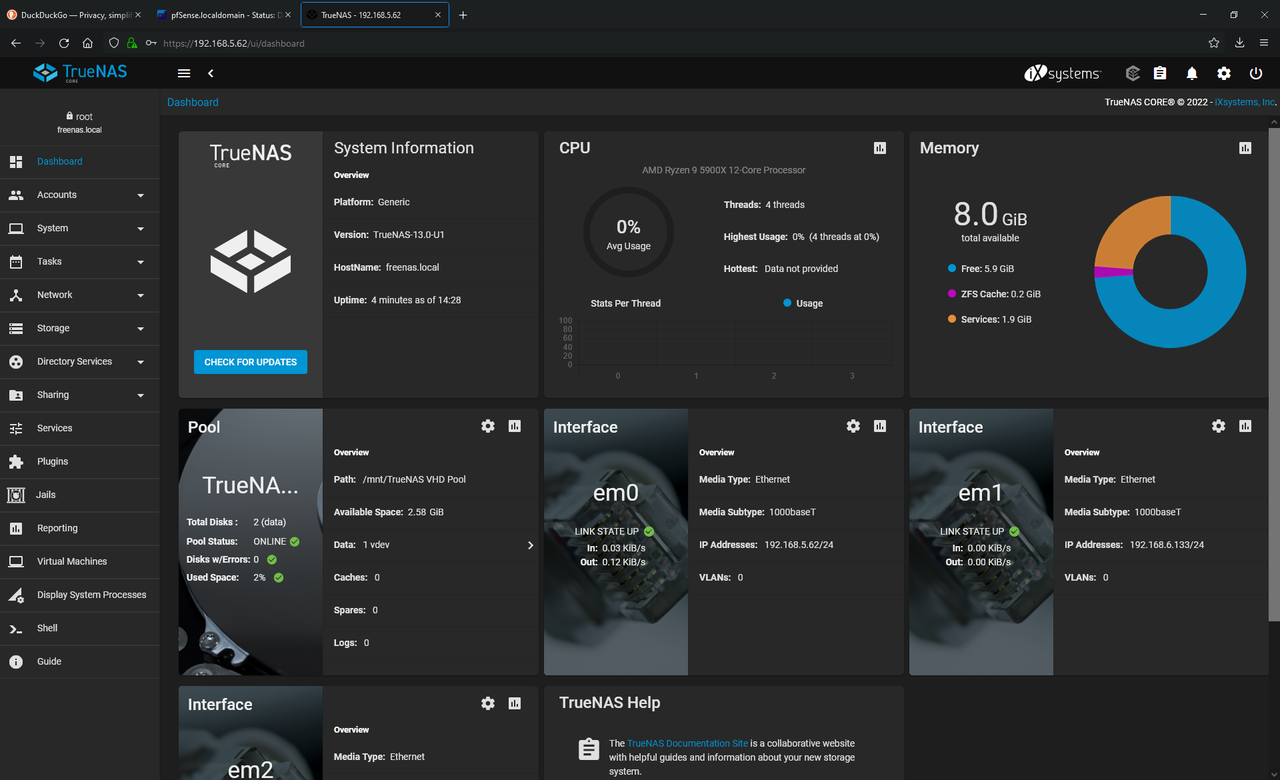Open the Shell menu item

80,628
